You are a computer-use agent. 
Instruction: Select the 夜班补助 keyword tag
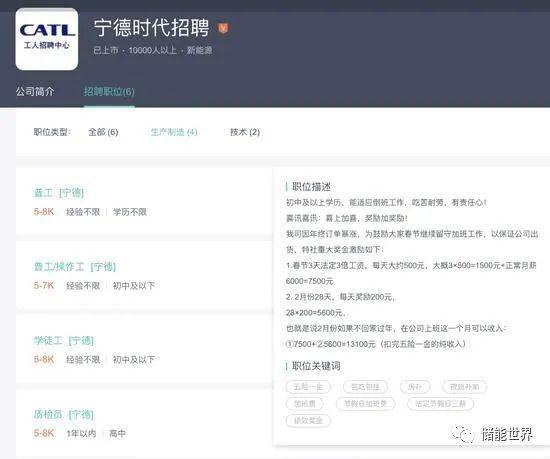pyautogui.click(x=464, y=387)
